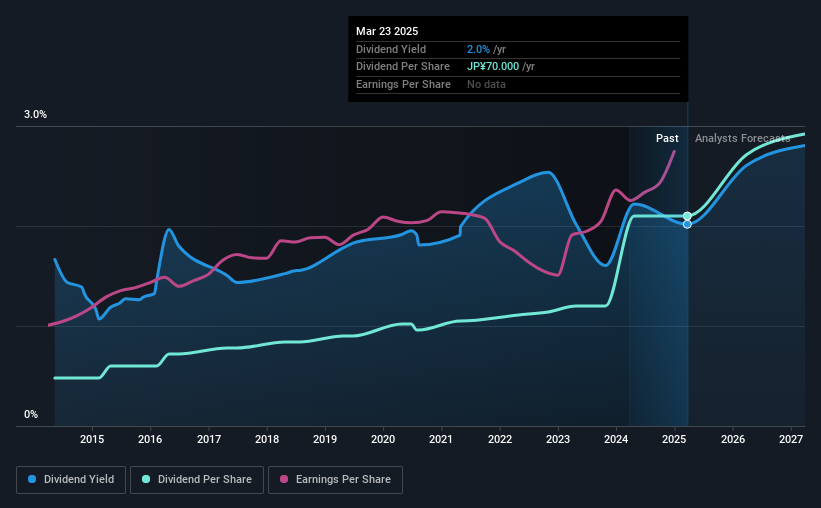Click the 3.0% y-axis label
The image size is (821, 508).
35,115
